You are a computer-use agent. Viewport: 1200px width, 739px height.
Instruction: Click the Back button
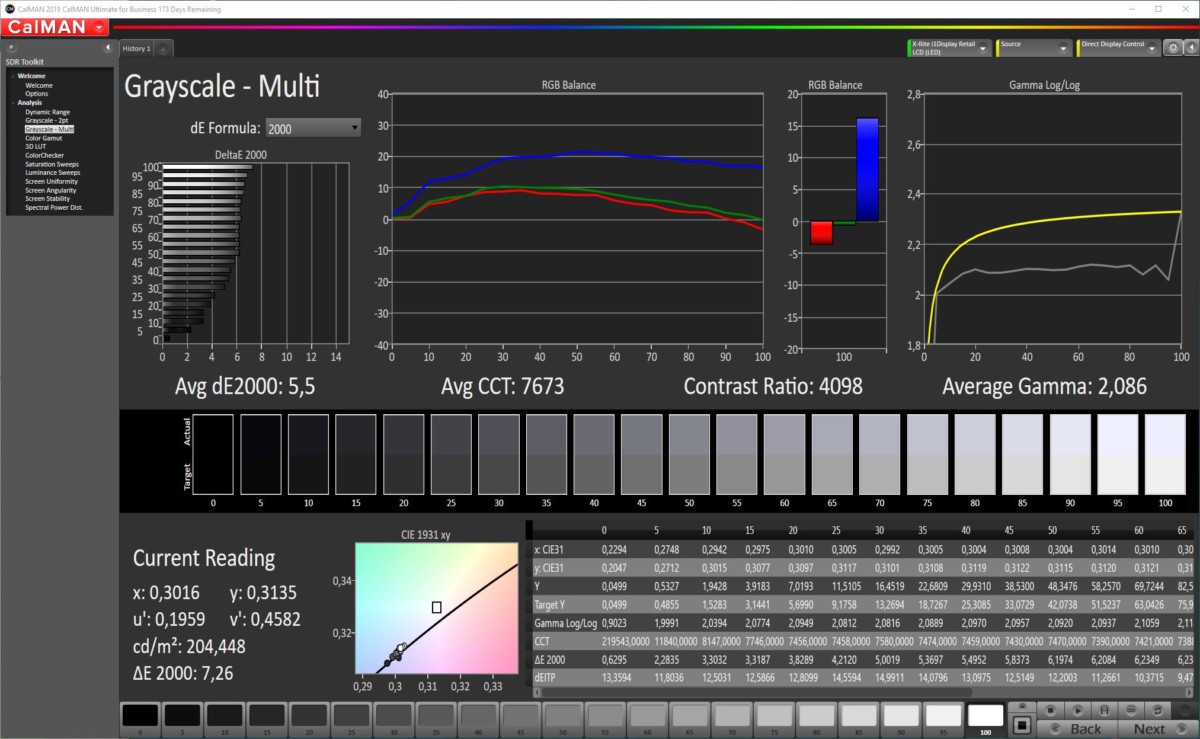[1077, 729]
